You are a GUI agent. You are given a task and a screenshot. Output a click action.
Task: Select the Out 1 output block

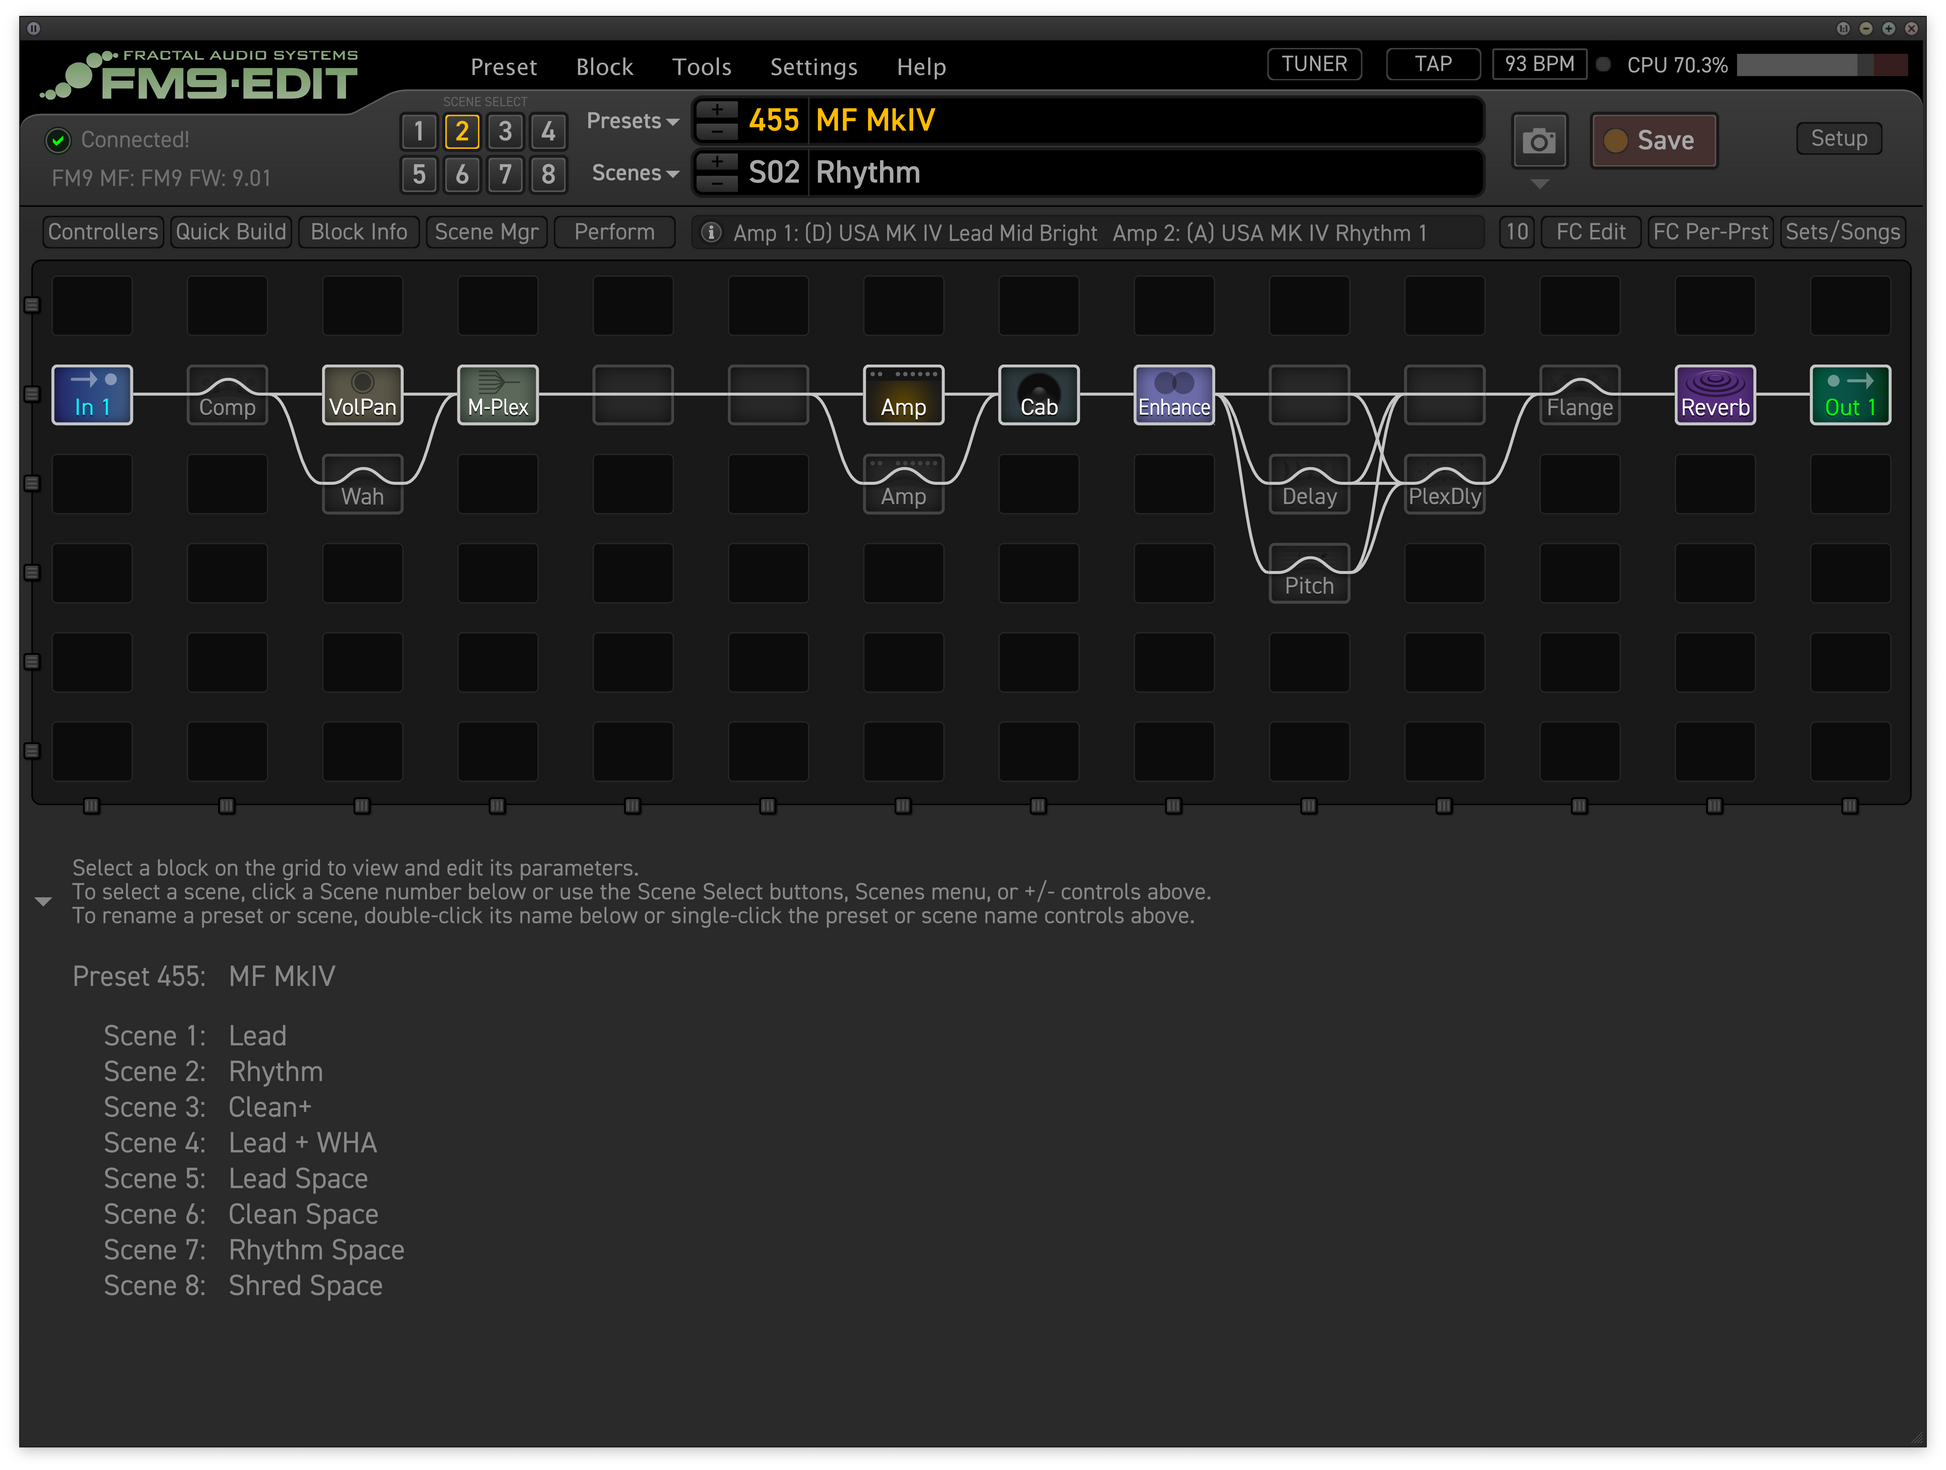1849,395
